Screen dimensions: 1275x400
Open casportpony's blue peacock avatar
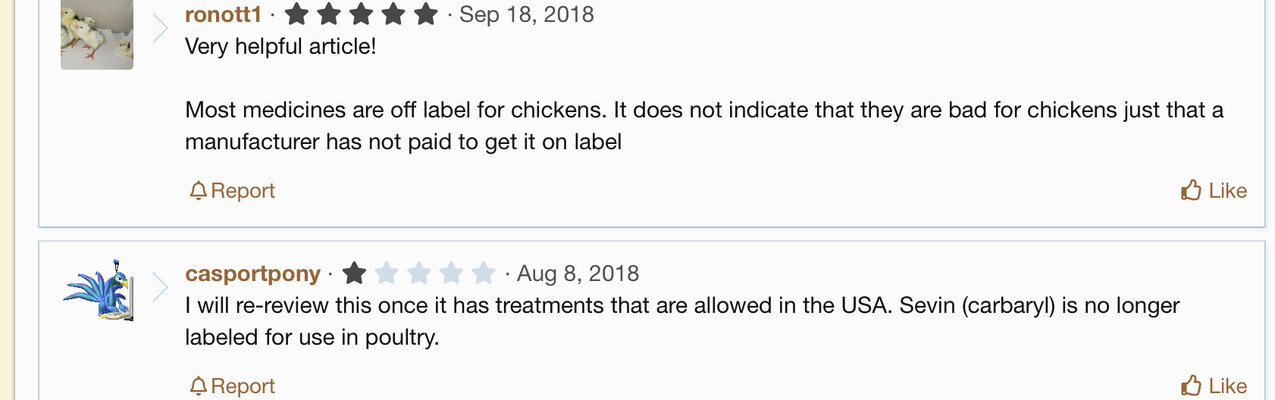97,290
